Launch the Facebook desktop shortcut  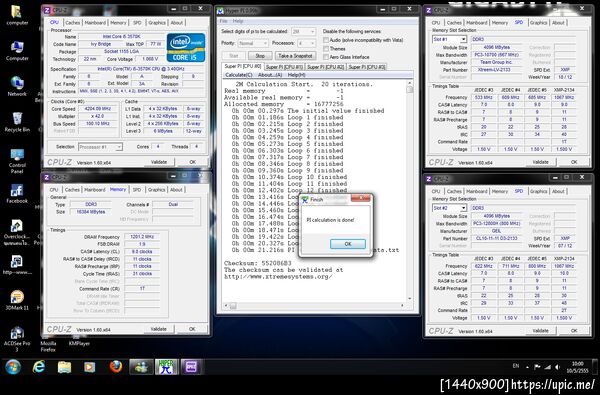[x=17, y=193]
